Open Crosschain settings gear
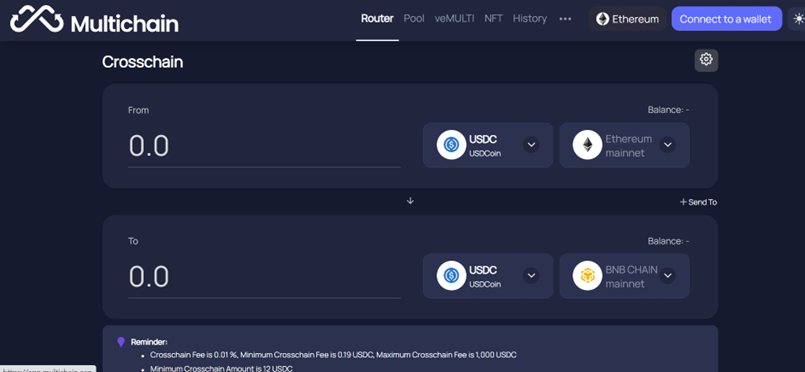805x372 pixels. pos(706,60)
